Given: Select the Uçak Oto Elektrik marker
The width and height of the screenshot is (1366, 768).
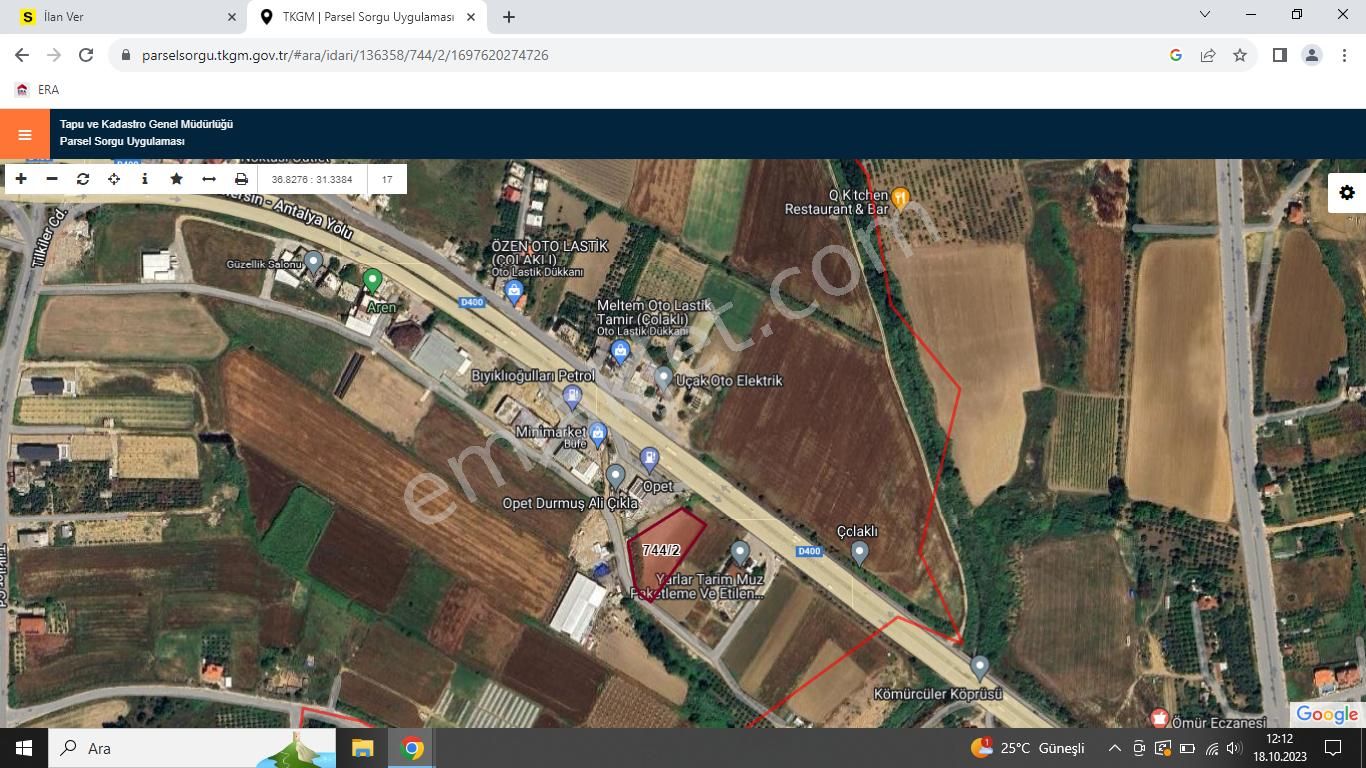Looking at the screenshot, I should (664, 378).
